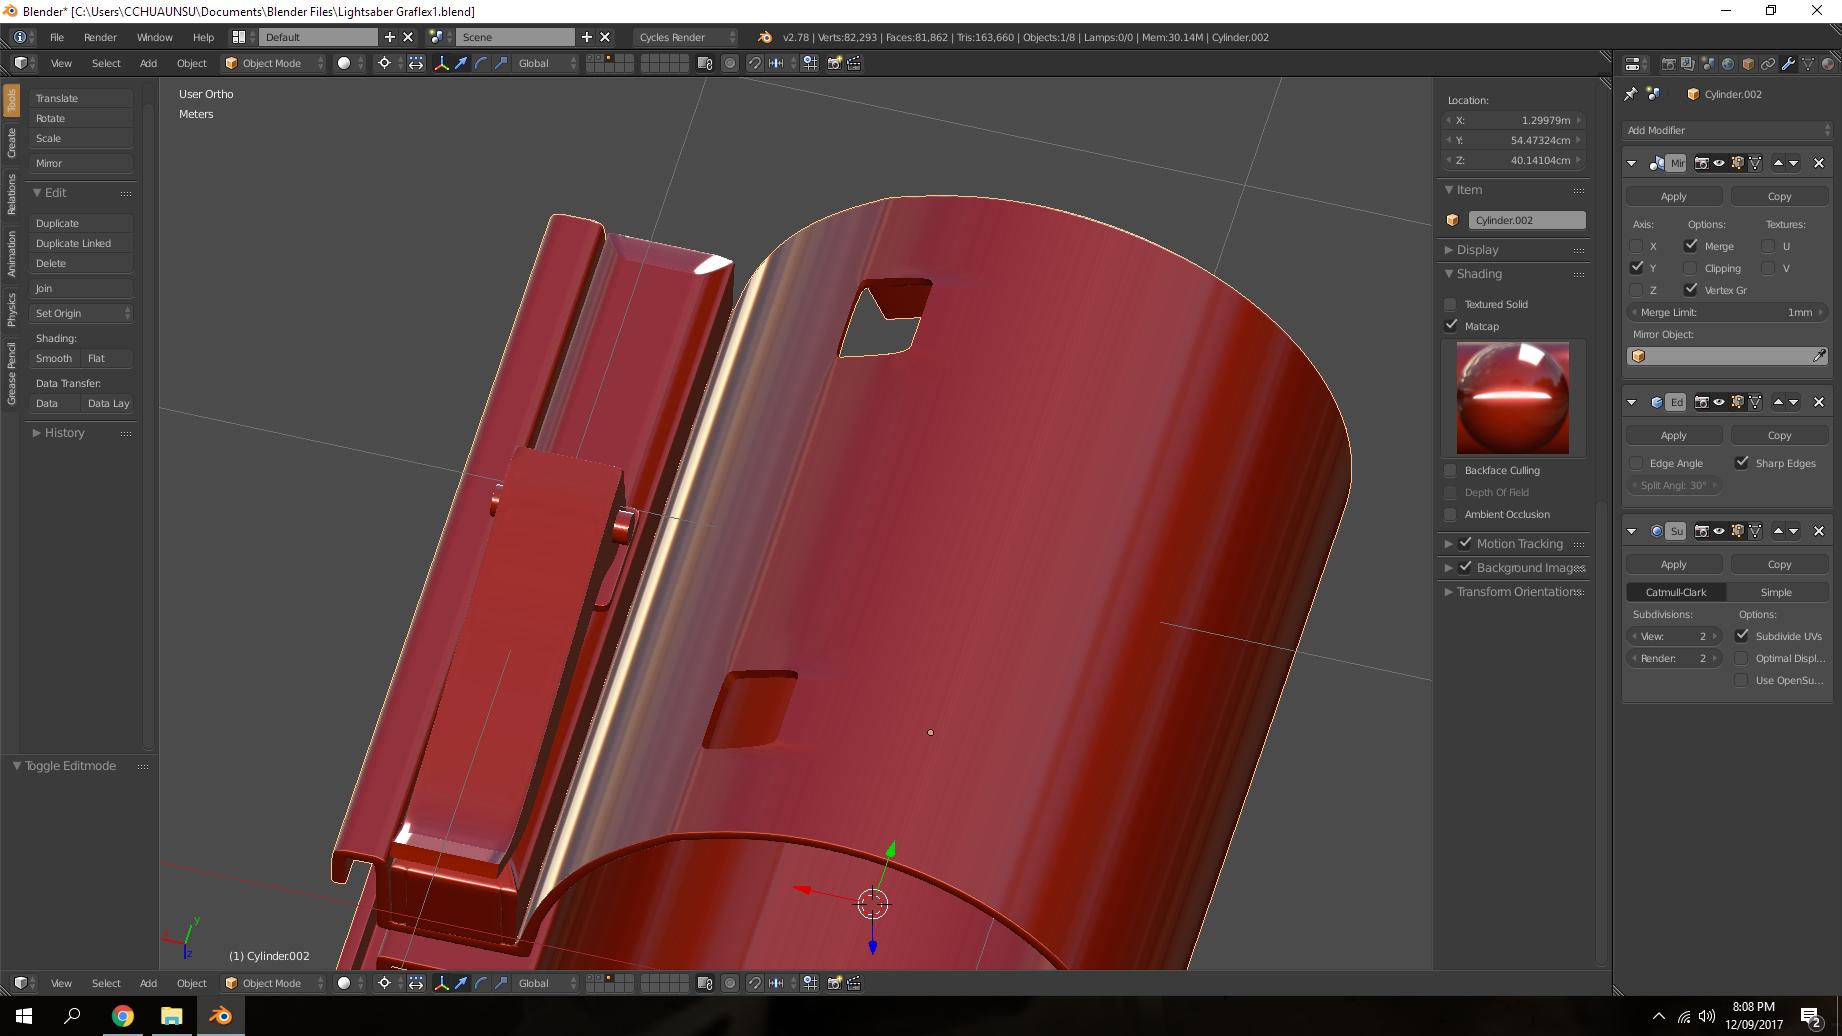Click OpenGL render animation clapper in top header
Image resolution: width=1842 pixels, height=1036 pixels.
pyautogui.click(x=854, y=63)
